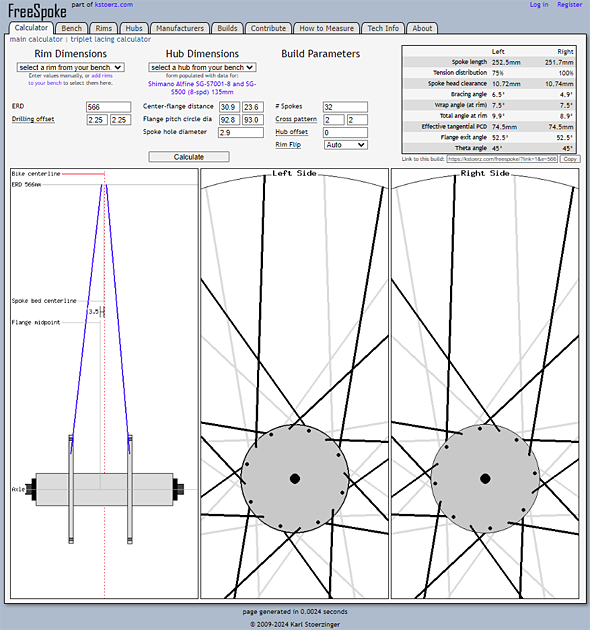Switch to the Builds tab
Screen dimensions: 590x630
(x=227, y=28)
